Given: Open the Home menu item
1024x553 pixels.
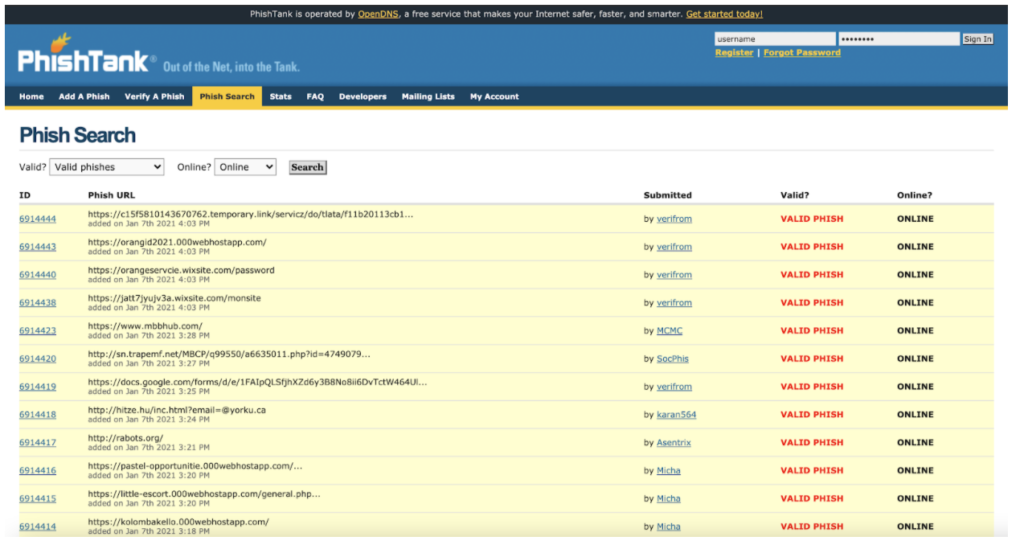Looking at the screenshot, I should tap(31, 97).
